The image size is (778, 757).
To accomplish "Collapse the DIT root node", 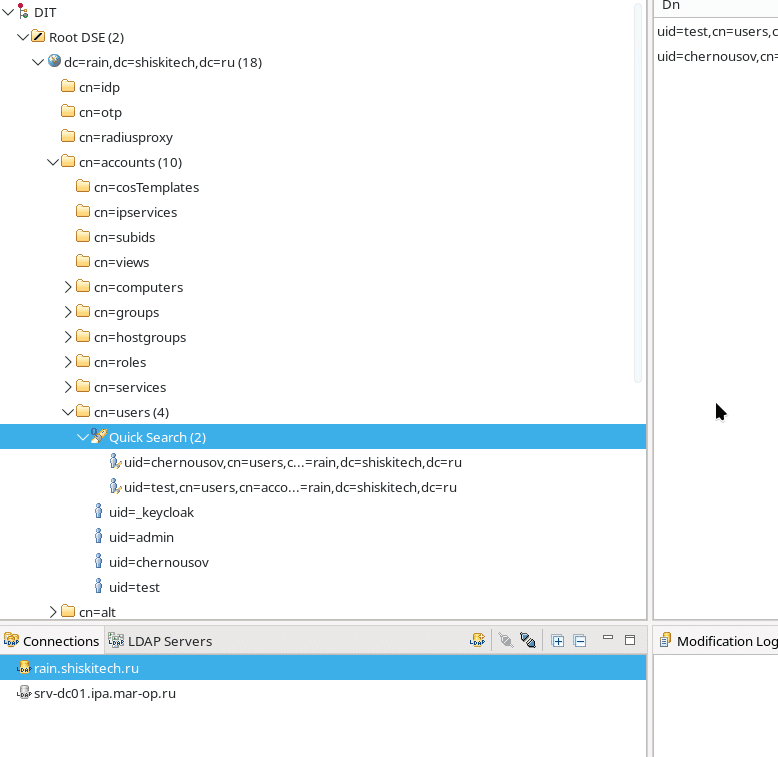I will click(8, 12).
